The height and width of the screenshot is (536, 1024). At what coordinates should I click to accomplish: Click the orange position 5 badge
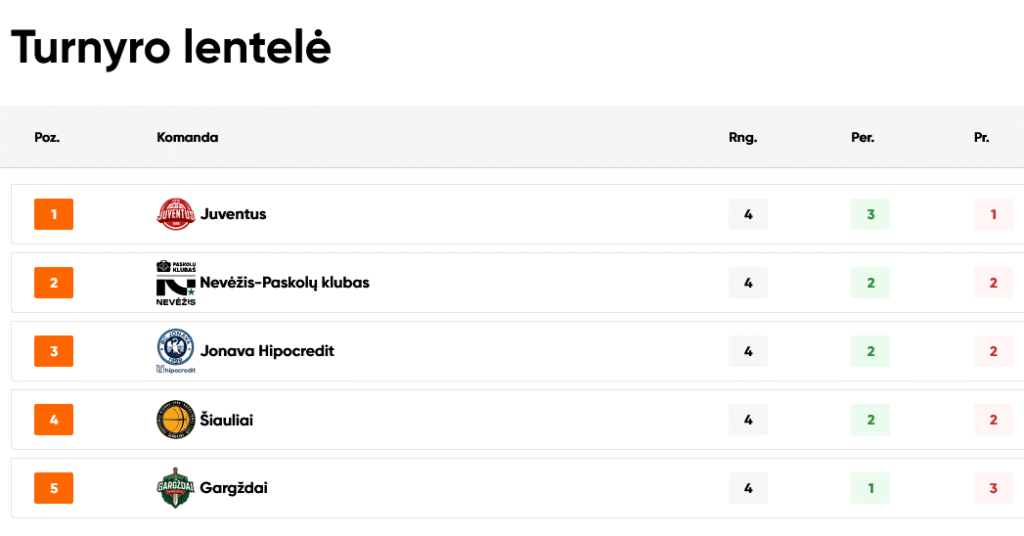[54, 488]
